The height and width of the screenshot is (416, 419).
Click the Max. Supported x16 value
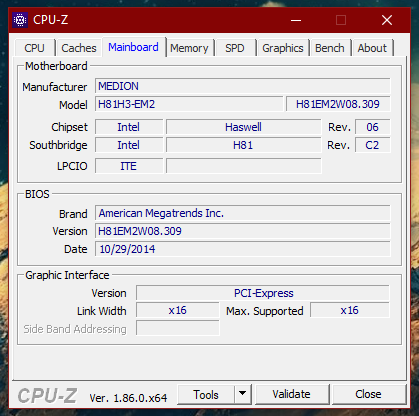(349, 310)
